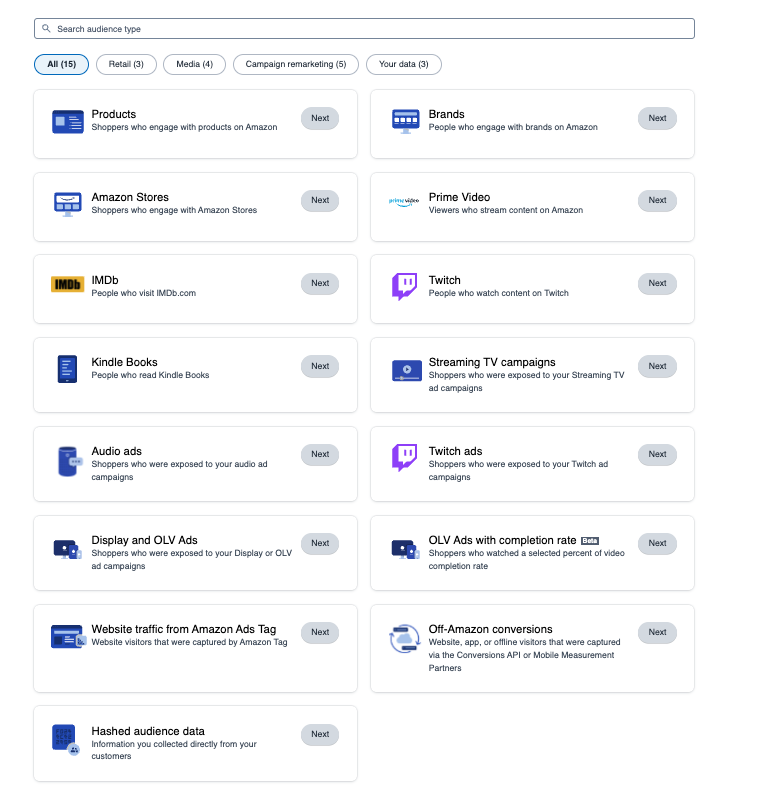
Task: Click the "Brands" card title
Action: point(446,114)
